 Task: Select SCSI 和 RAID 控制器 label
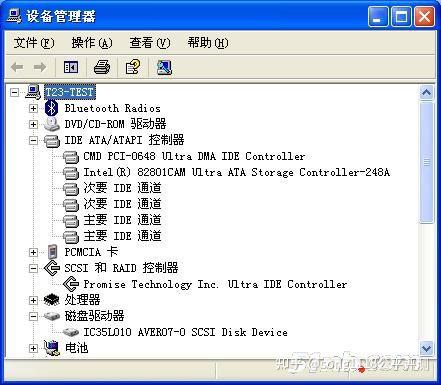tap(121, 268)
